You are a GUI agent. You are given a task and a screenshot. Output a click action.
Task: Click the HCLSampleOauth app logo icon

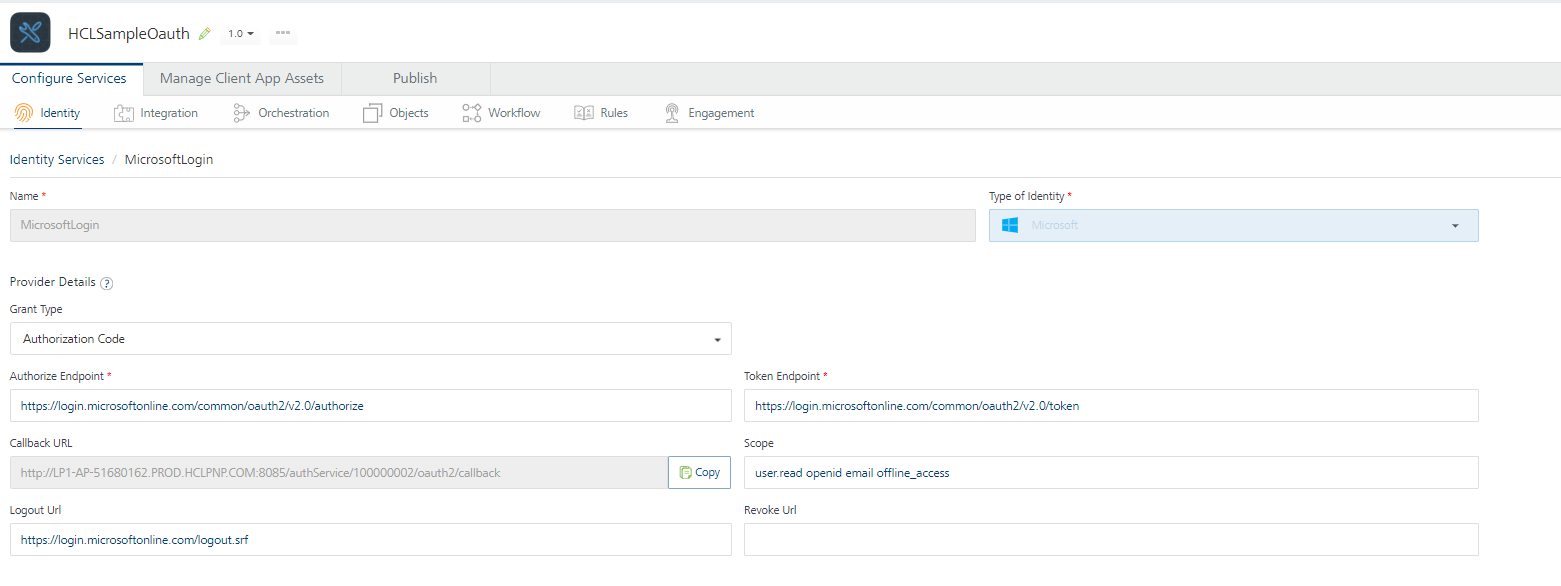[30, 33]
